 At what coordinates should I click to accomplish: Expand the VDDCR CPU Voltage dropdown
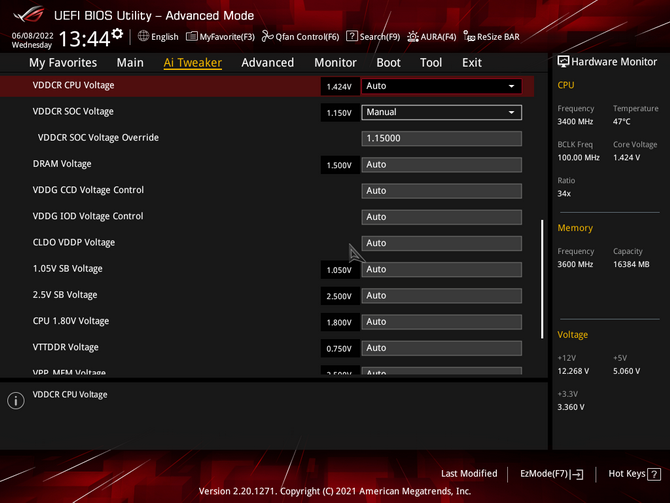coord(512,86)
